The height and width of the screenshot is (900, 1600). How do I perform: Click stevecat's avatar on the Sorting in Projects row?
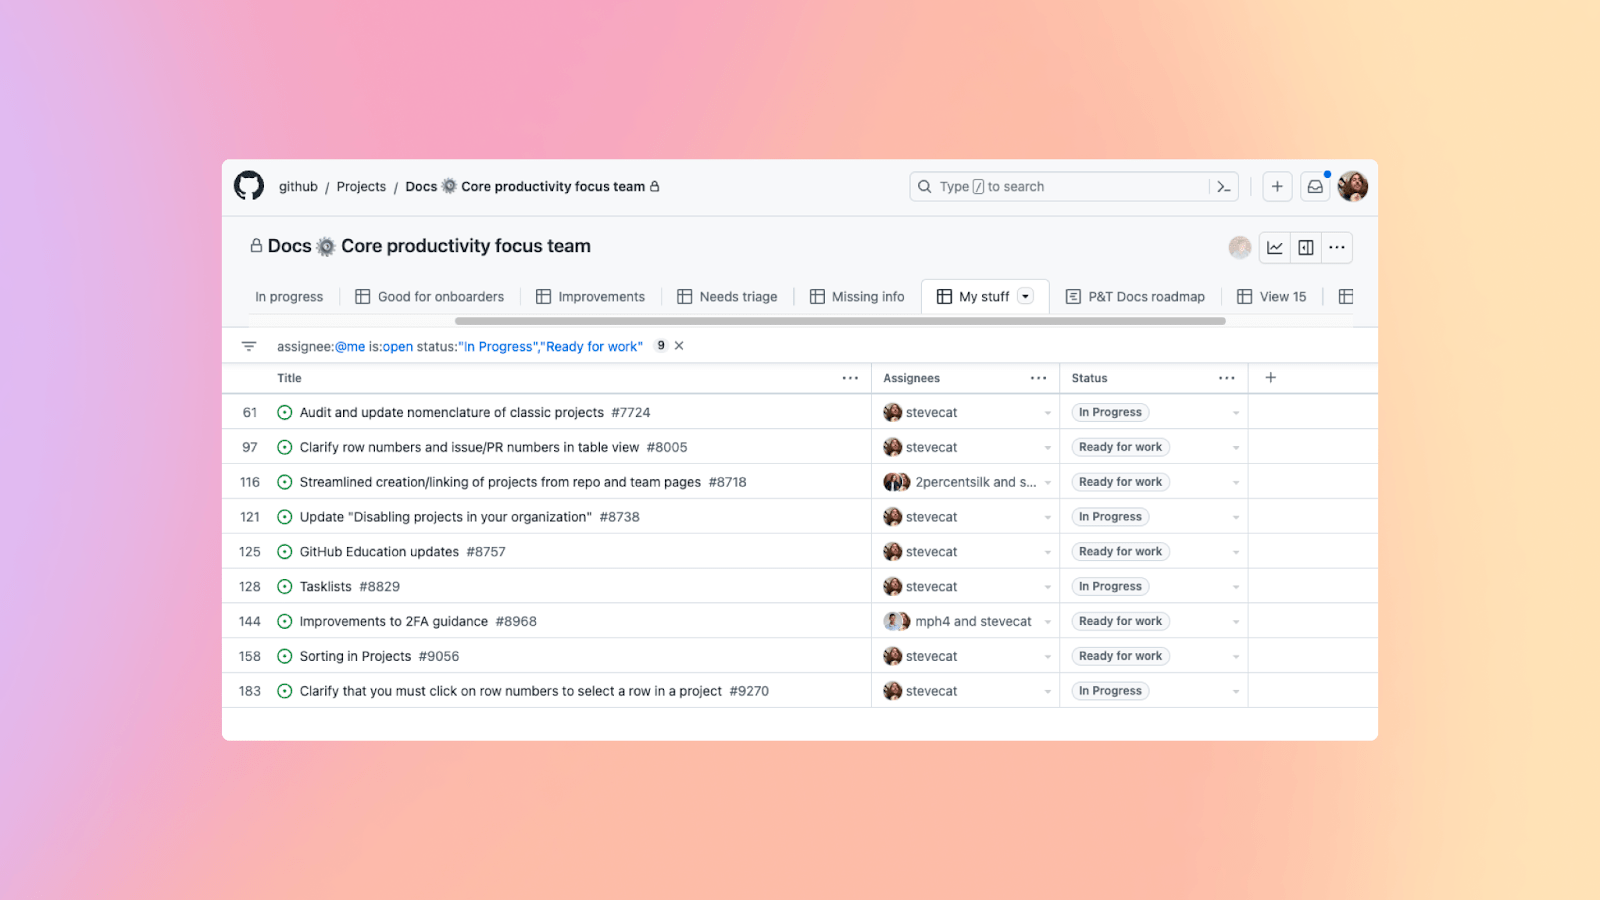(893, 655)
